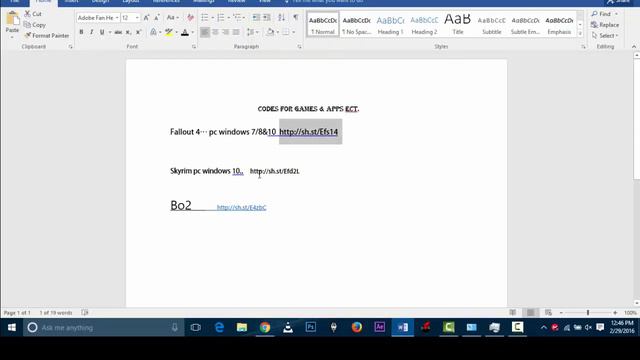Expand the Styles gallery more arrow

(580, 34)
